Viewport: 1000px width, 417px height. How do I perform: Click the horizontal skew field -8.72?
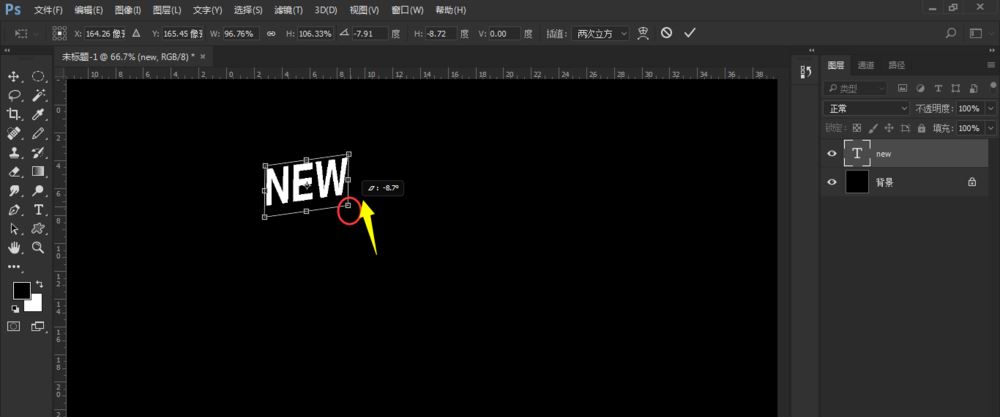(x=441, y=33)
